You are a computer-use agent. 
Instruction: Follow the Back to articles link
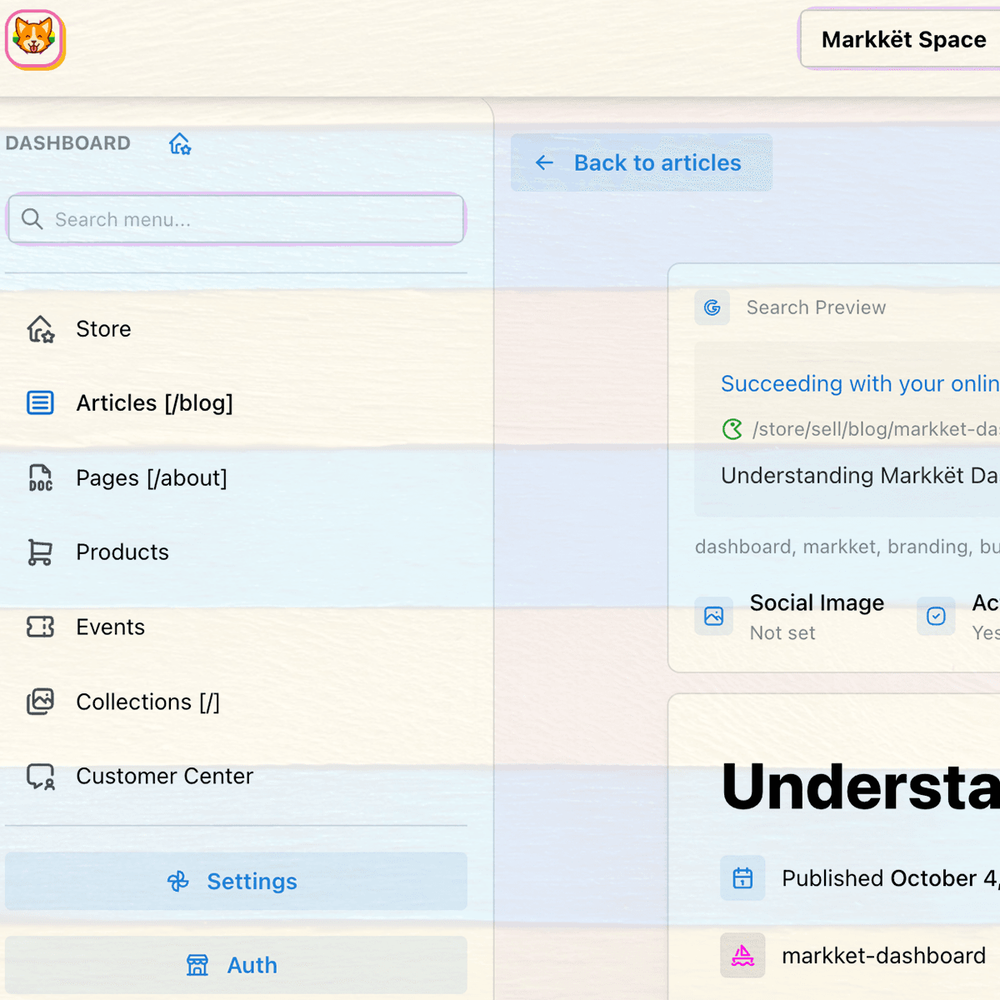641,162
